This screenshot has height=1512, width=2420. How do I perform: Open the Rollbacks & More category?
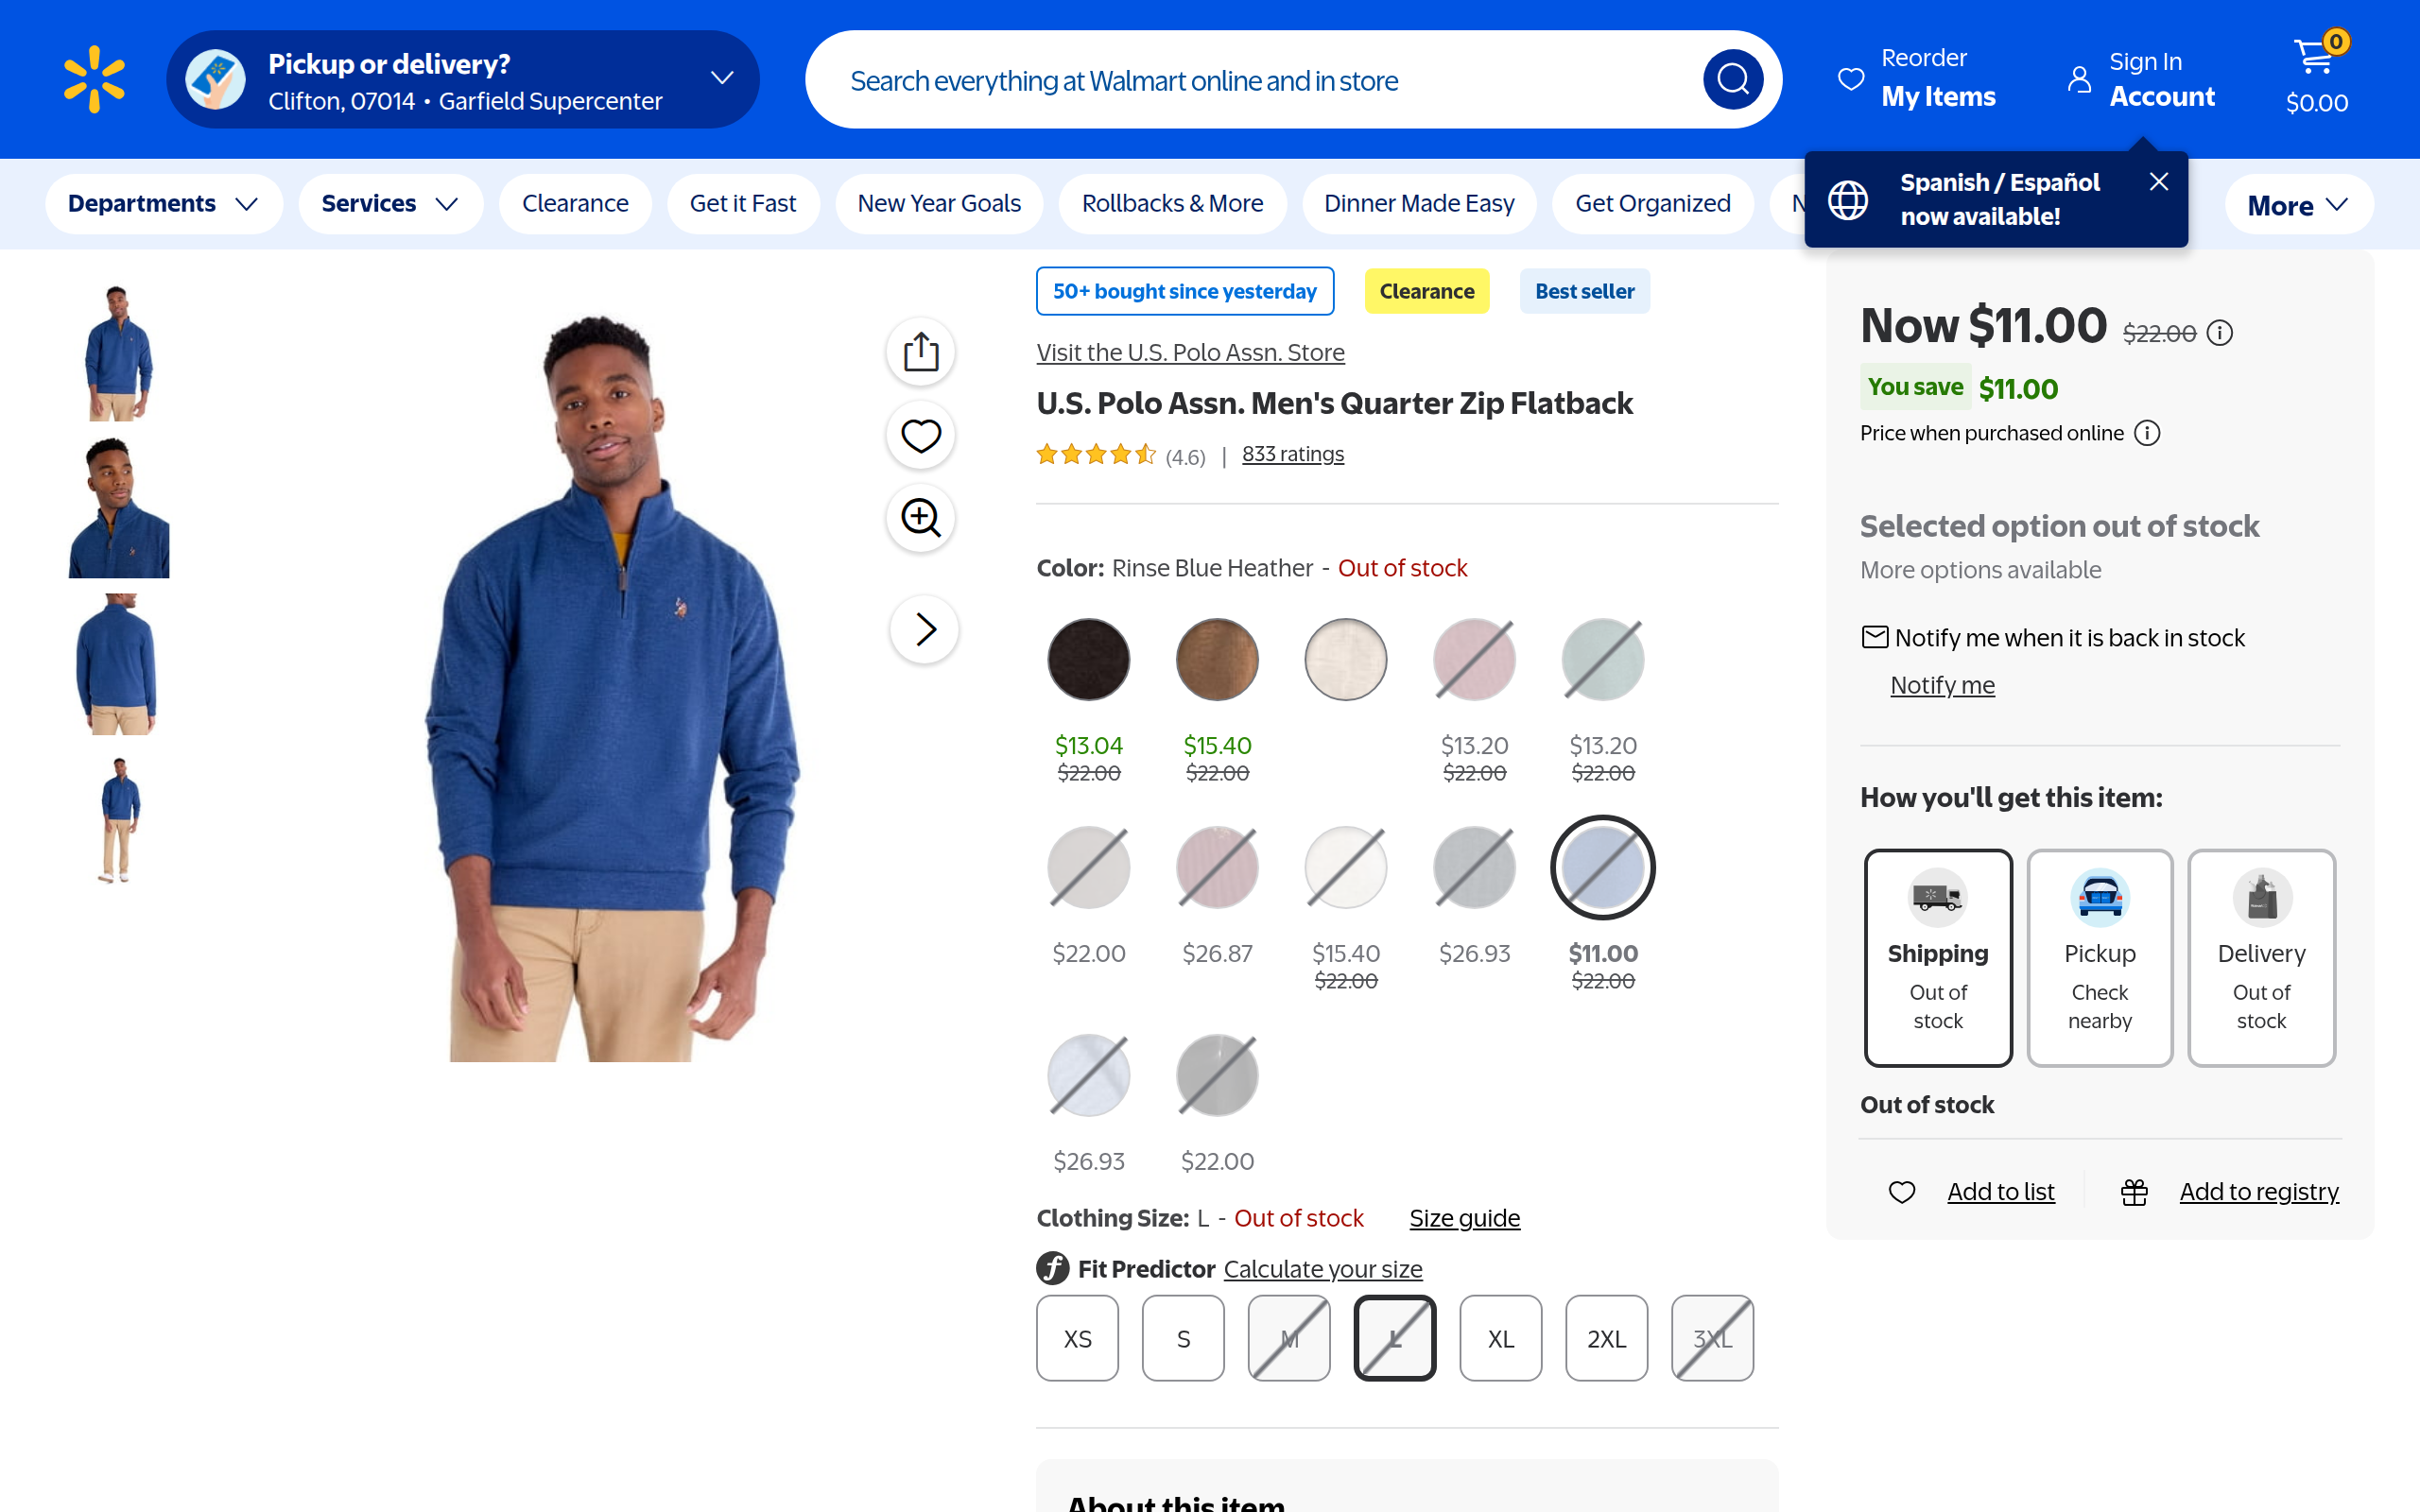click(1172, 204)
